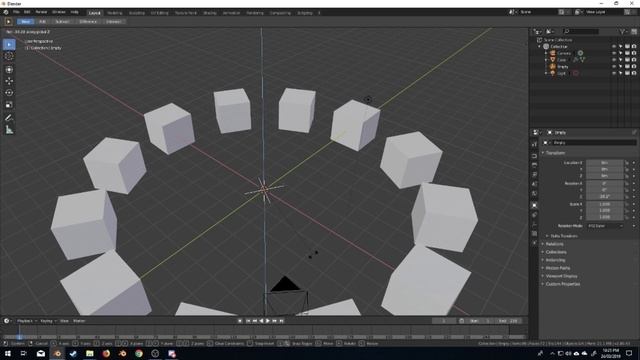Toggle render visibility of the Light
The width and height of the screenshot is (640, 360).
pos(634,73)
